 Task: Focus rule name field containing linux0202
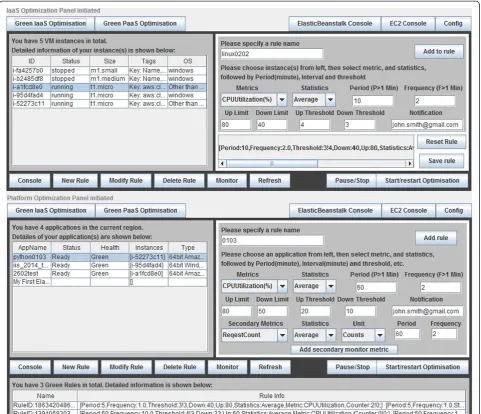point(271,54)
